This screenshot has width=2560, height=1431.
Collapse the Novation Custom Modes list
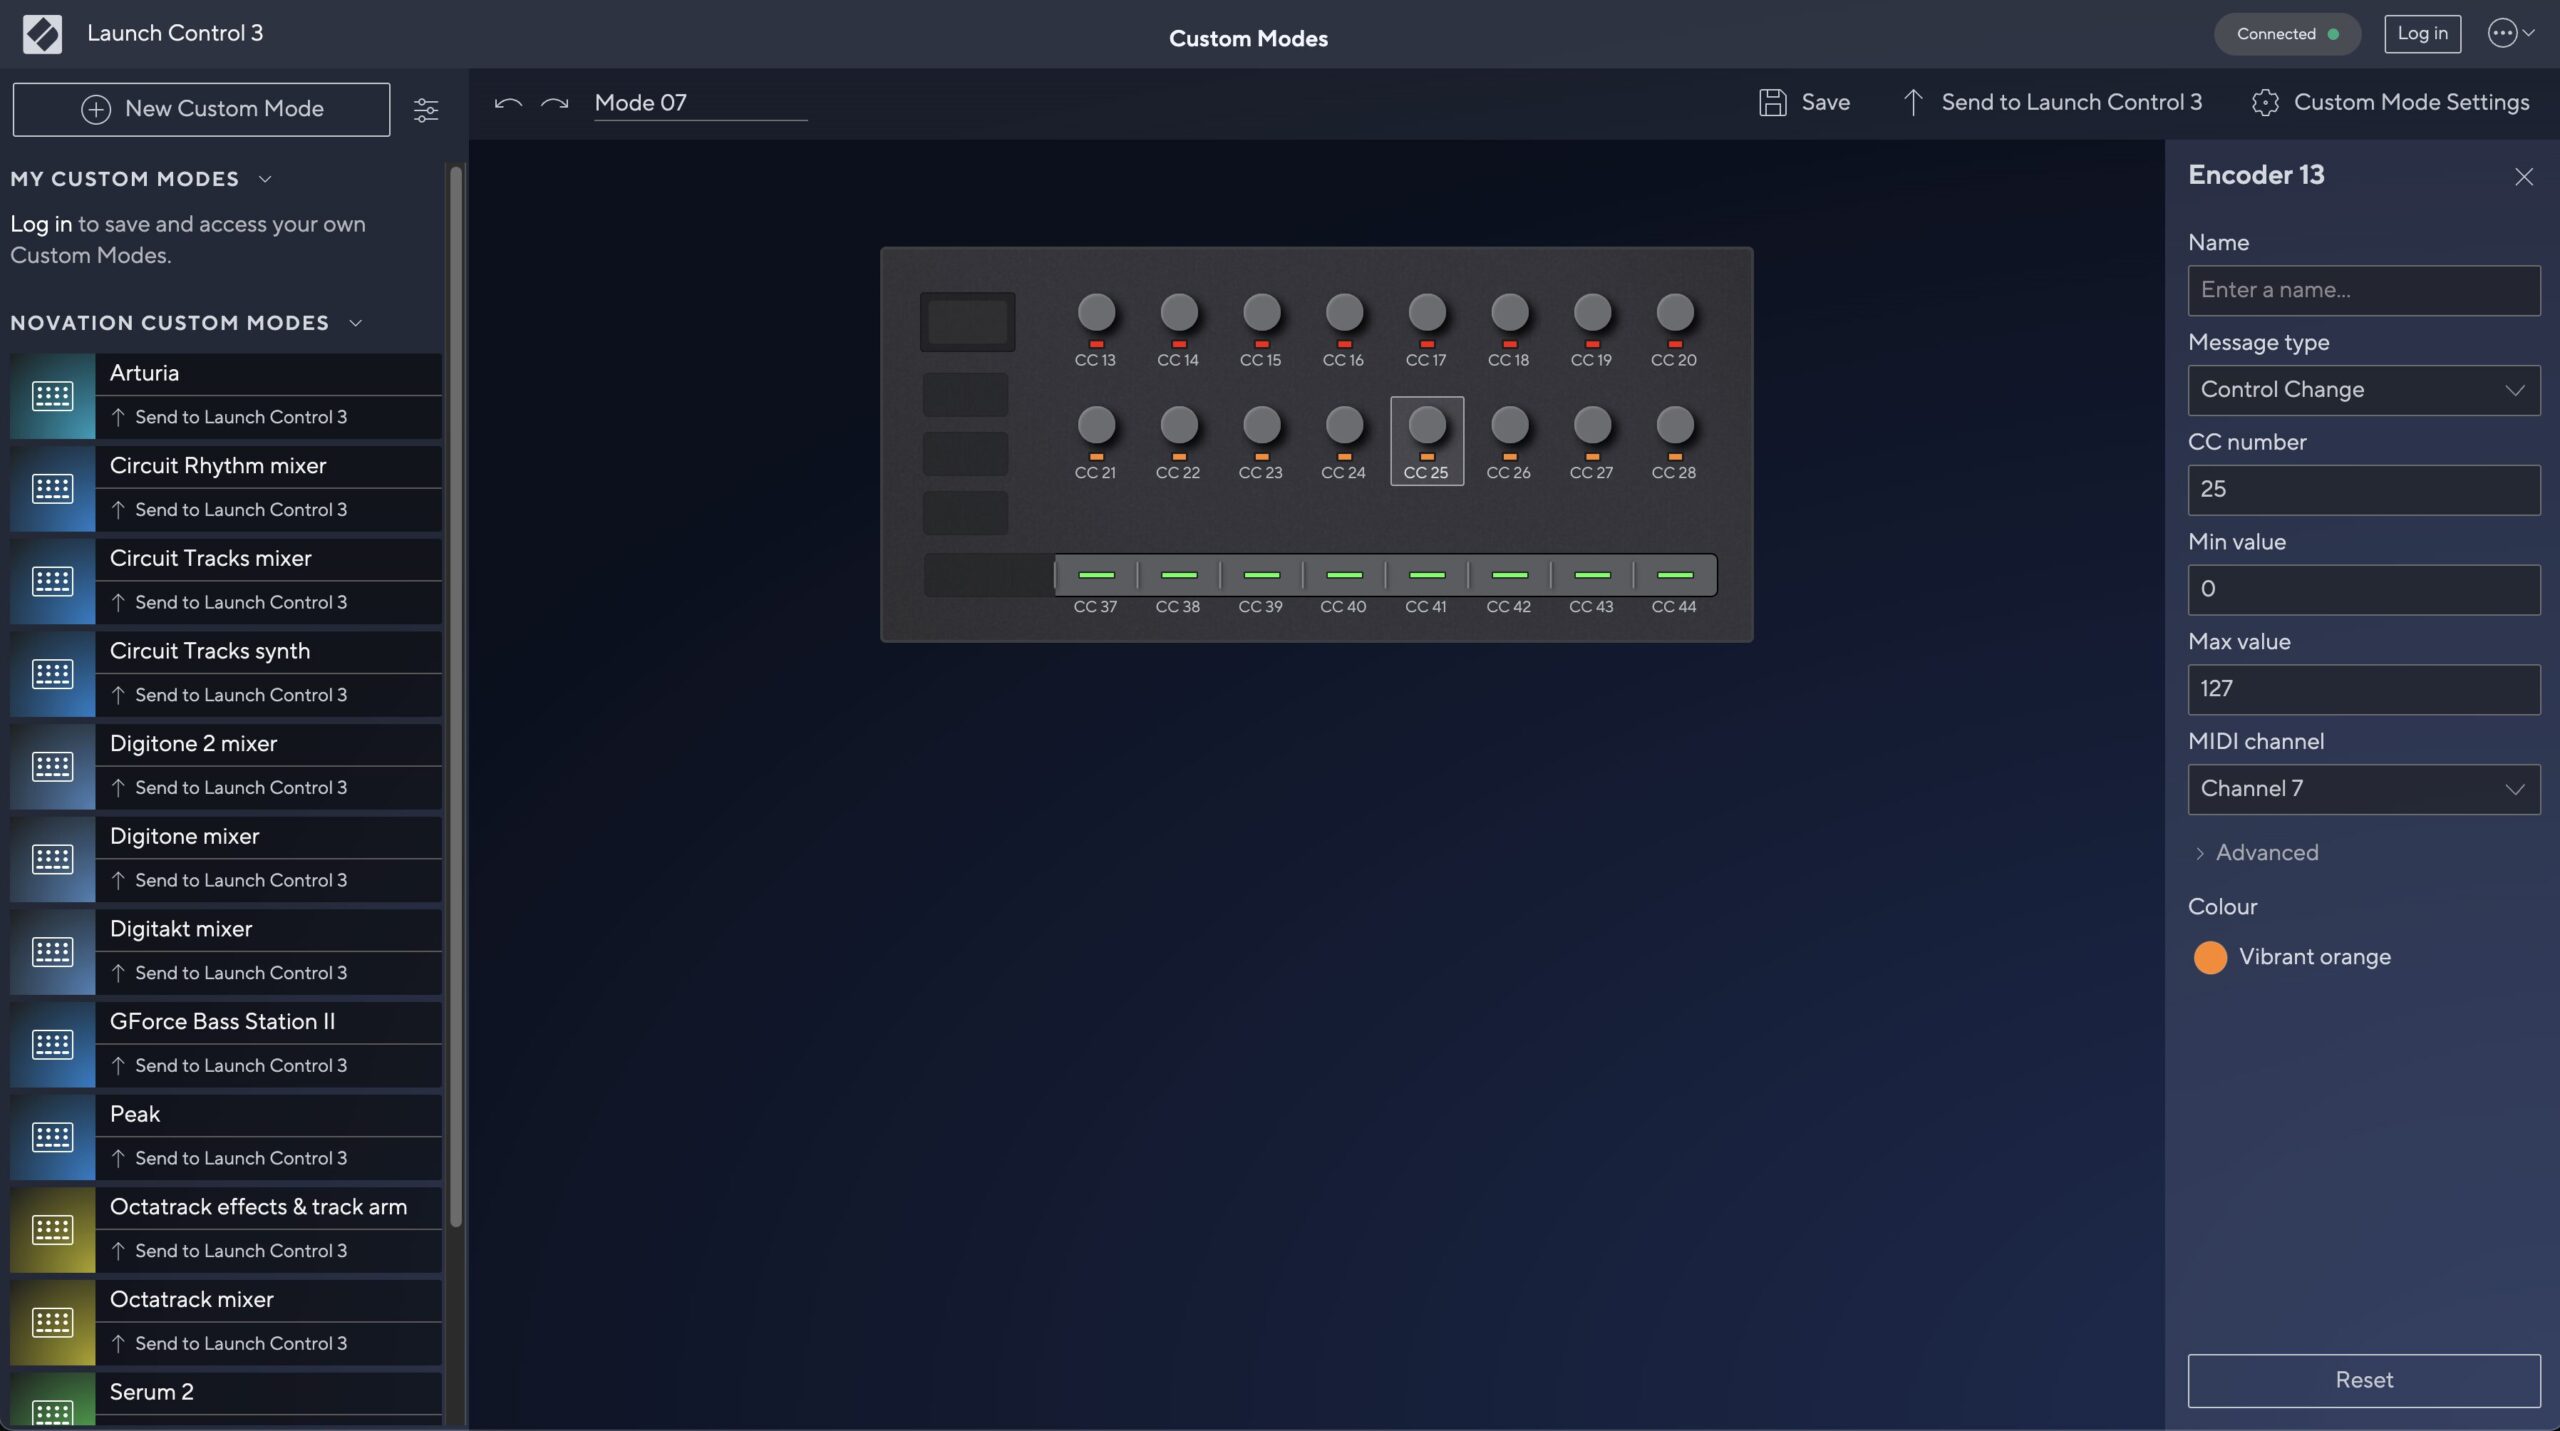(356, 323)
